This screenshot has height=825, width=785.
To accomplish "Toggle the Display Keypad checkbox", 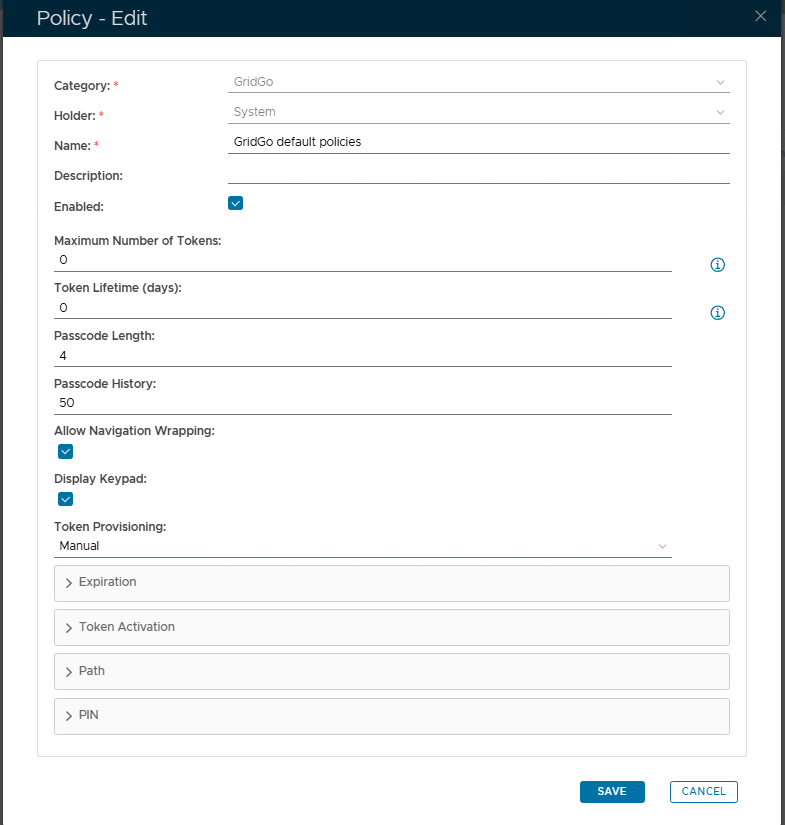I will pos(66,499).
